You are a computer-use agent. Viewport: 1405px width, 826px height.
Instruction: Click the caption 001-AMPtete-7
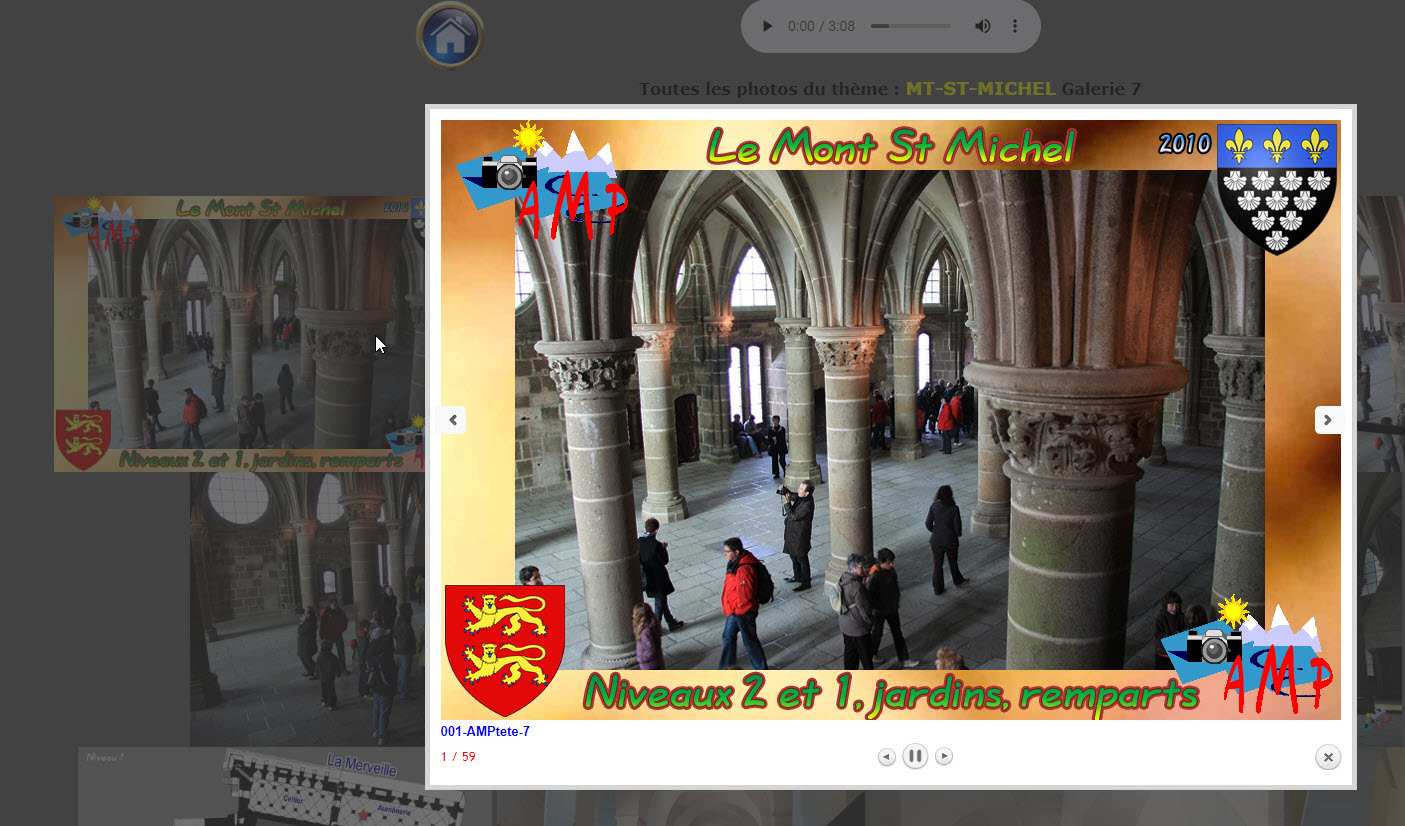point(485,732)
